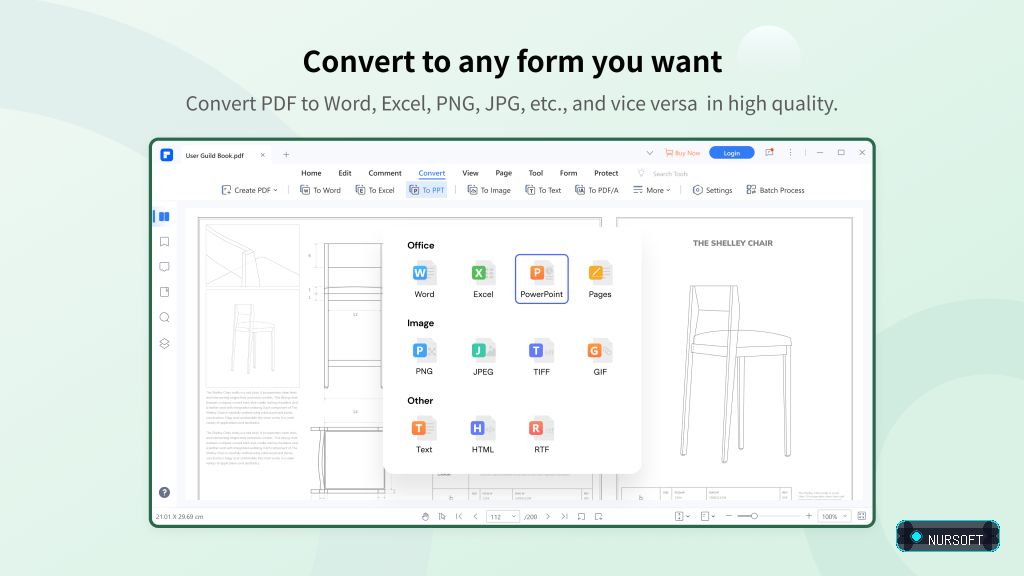The image size is (1024, 576).
Task: Go to the previous page
Action: (x=475, y=517)
